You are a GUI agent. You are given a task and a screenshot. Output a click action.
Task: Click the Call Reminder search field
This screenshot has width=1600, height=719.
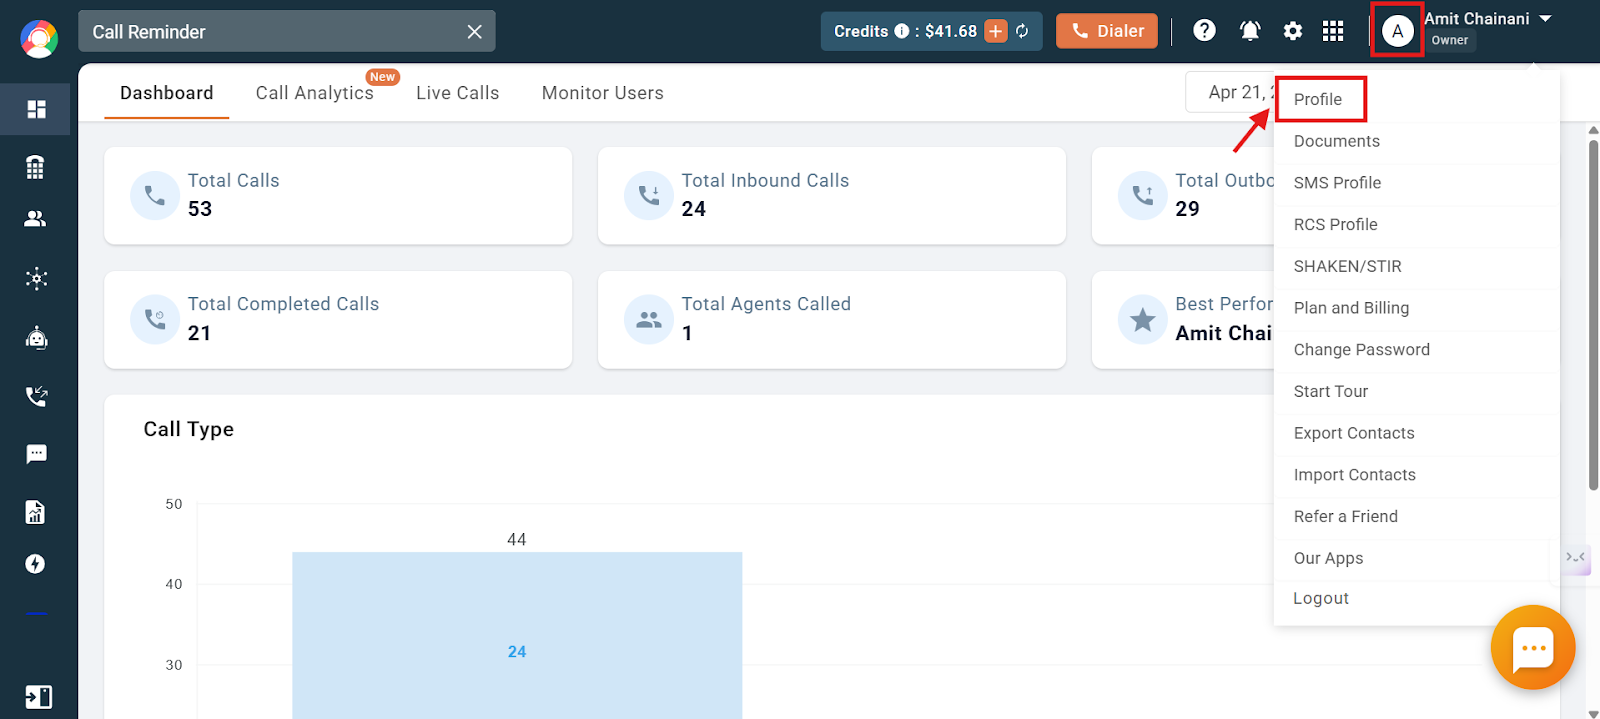287,32
